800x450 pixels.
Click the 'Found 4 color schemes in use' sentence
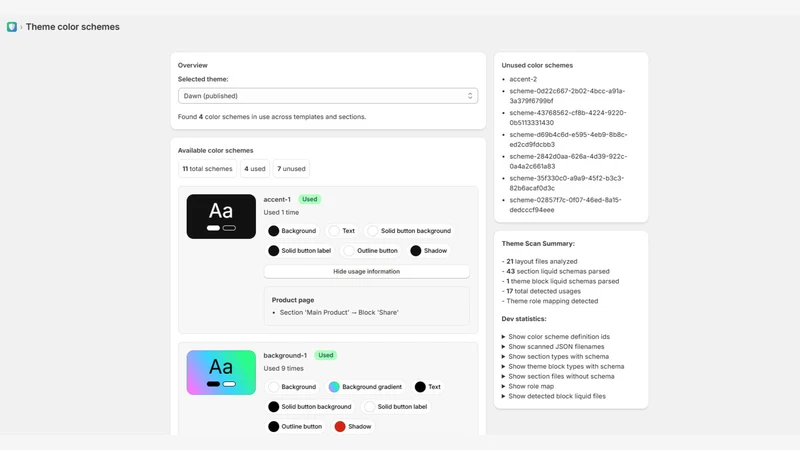(x=272, y=117)
